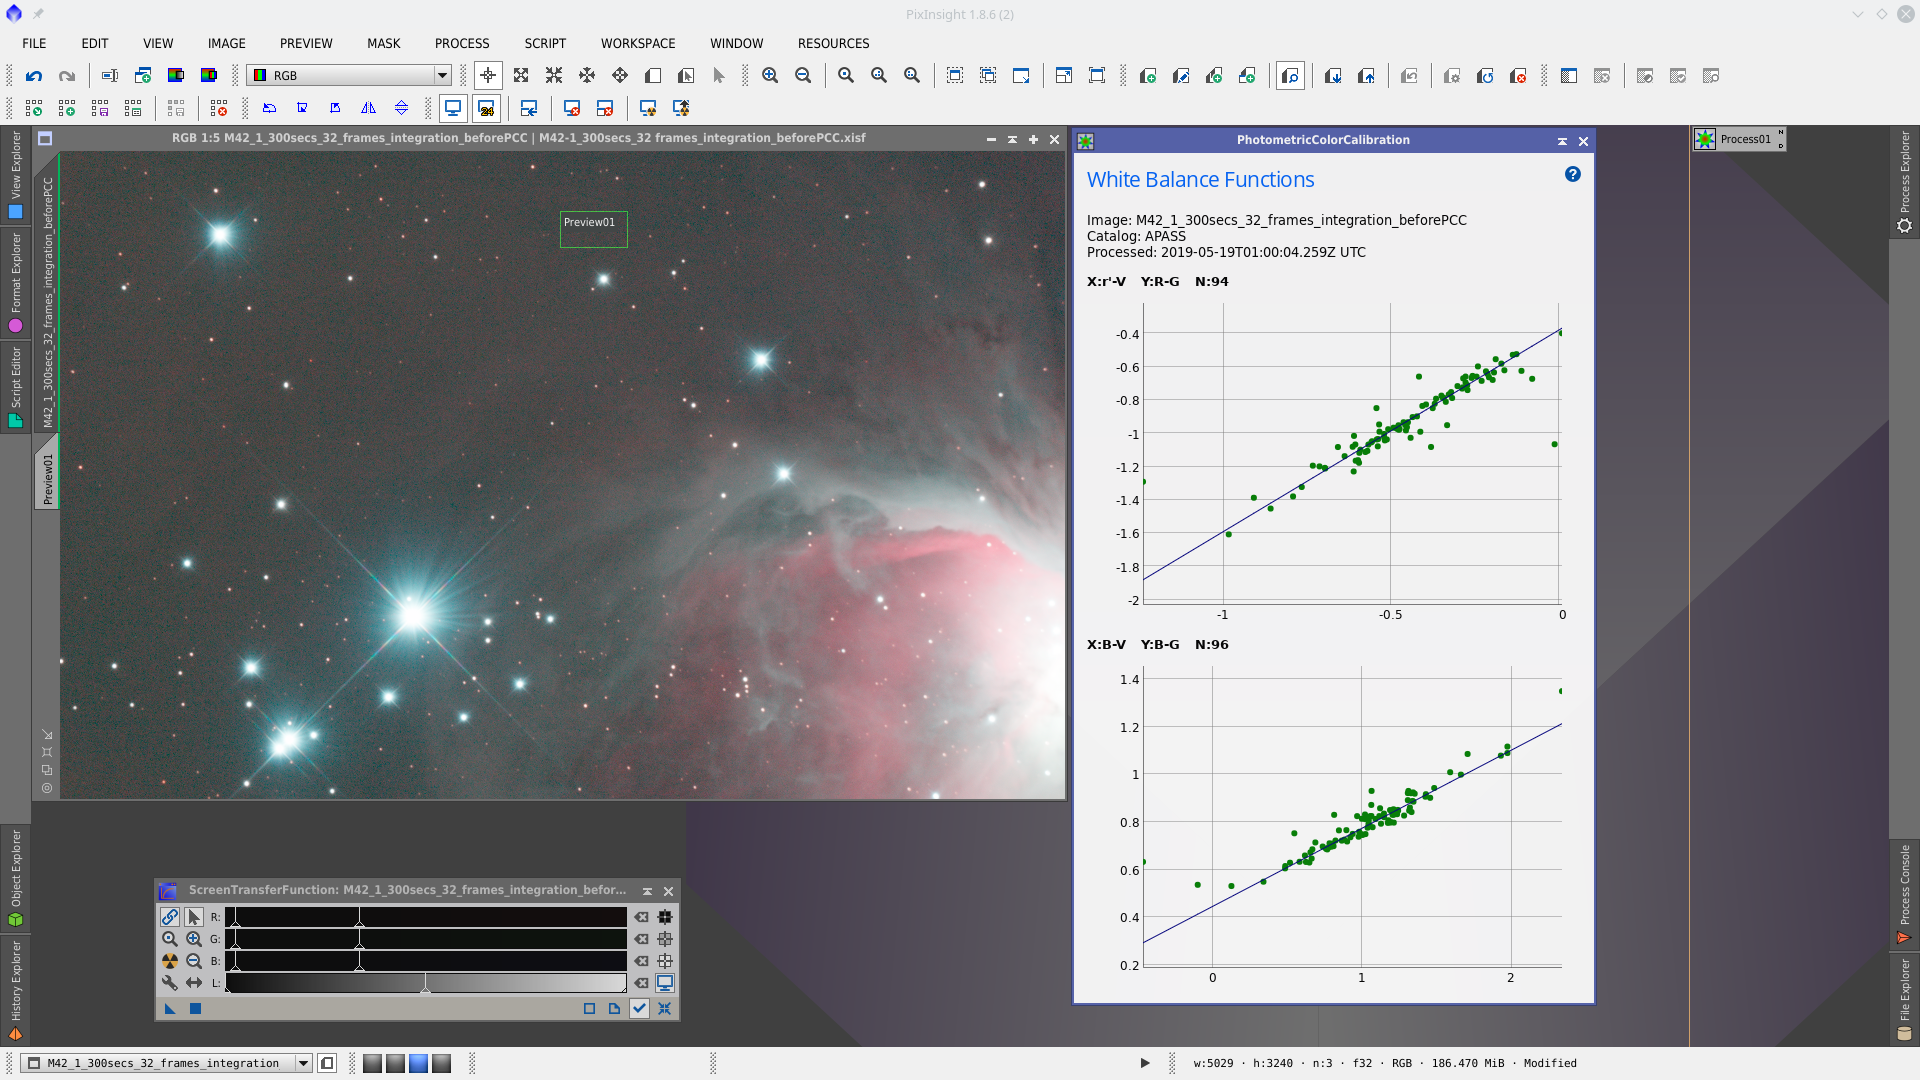
Task: Click the undo arrow in toolbar
Action: point(34,76)
